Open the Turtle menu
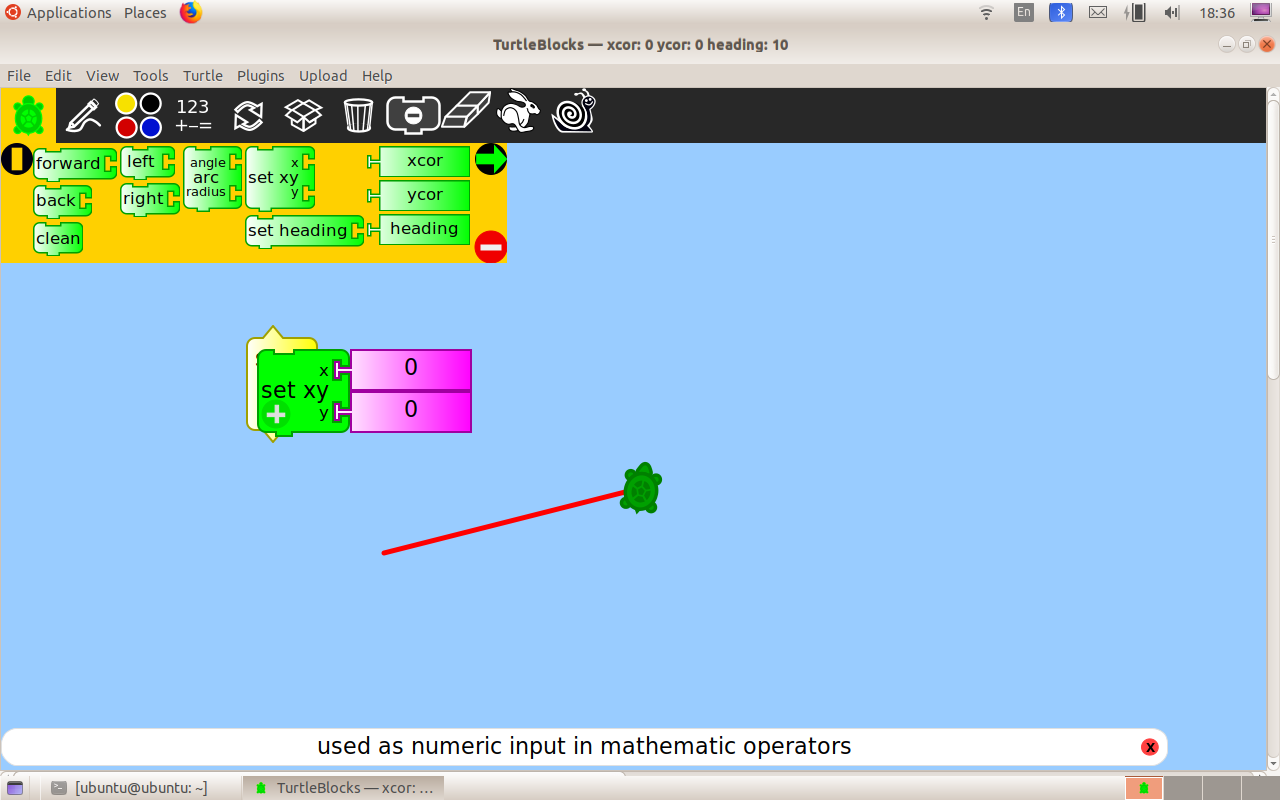This screenshot has width=1280, height=800. pos(203,76)
